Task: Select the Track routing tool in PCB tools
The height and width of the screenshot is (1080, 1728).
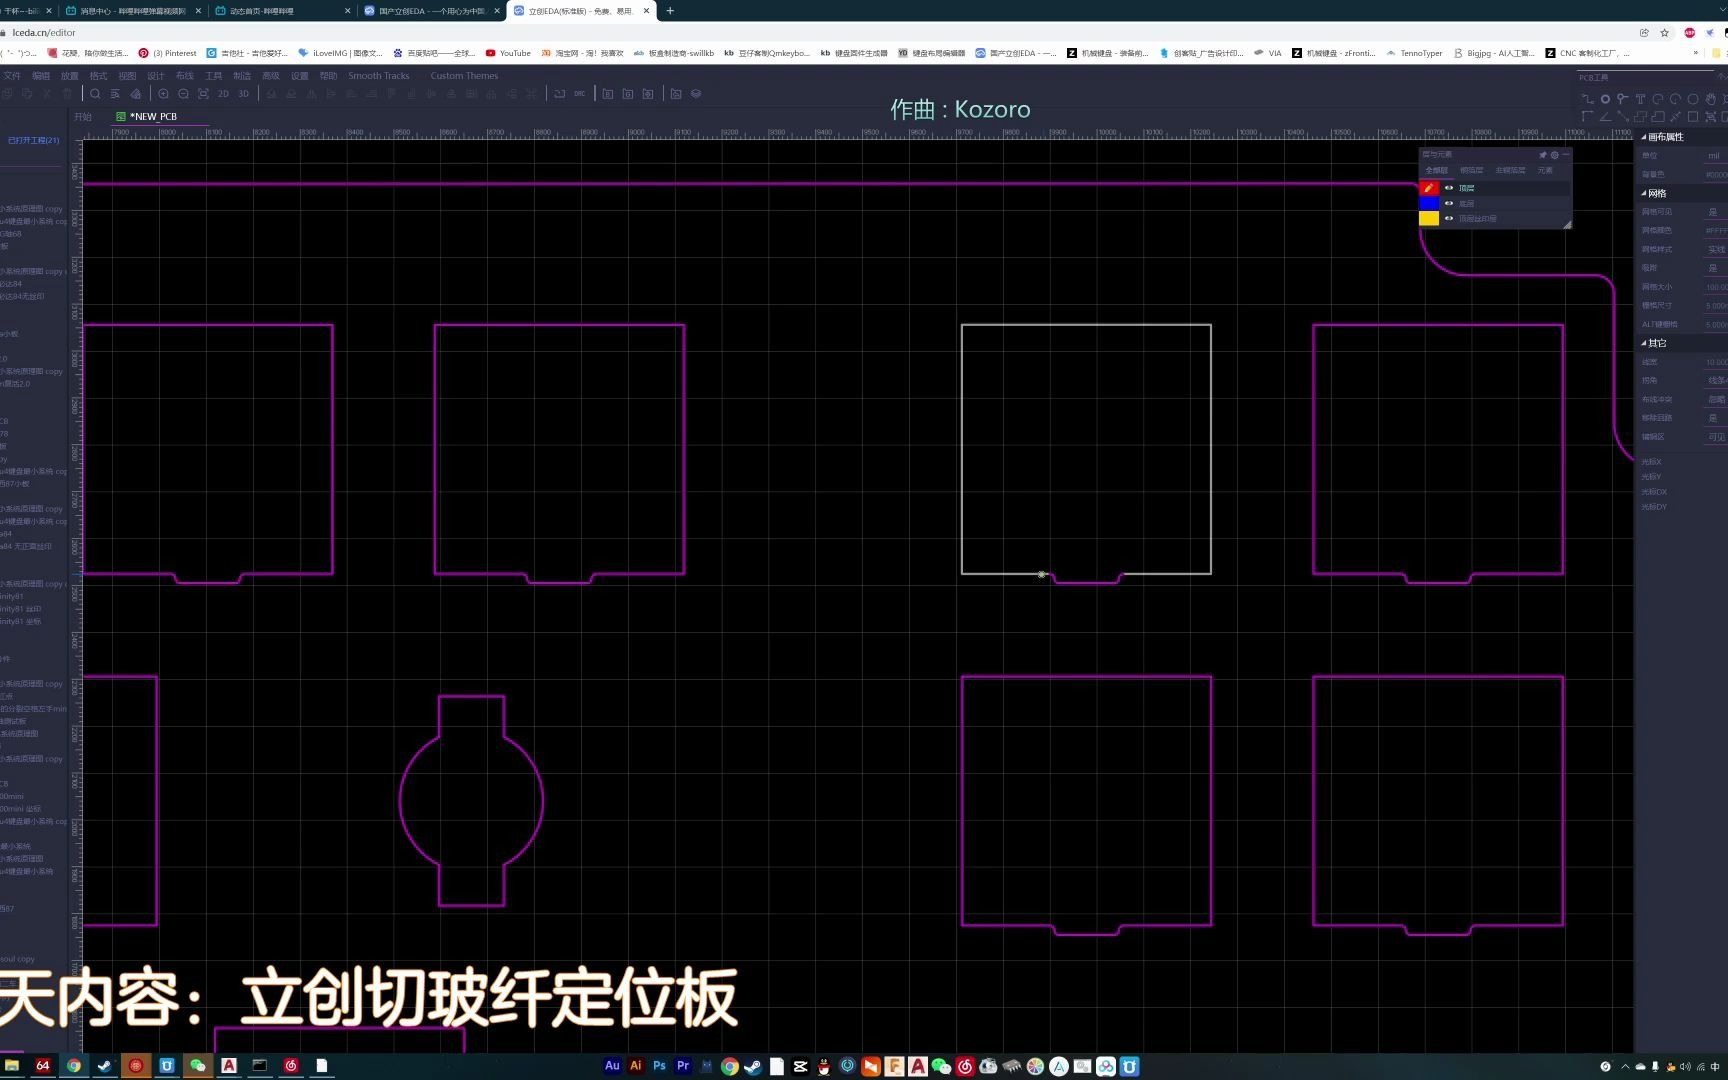Action: tap(1587, 99)
